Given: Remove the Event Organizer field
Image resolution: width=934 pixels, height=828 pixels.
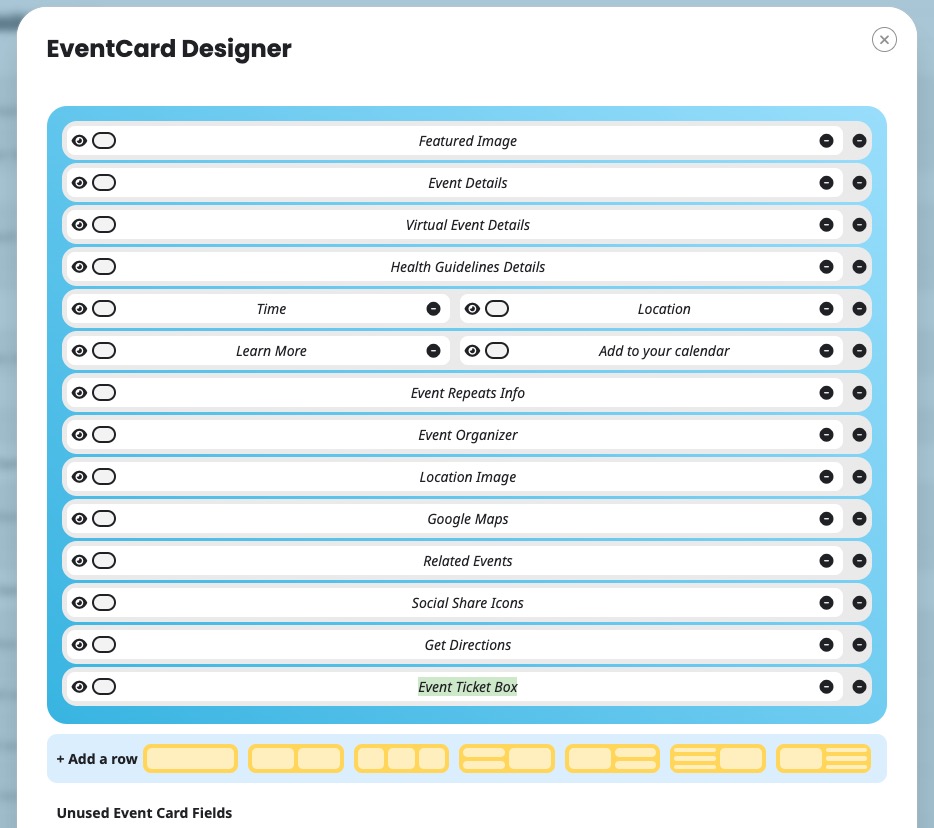Looking at the screenshot, I should tap(826, 435).
